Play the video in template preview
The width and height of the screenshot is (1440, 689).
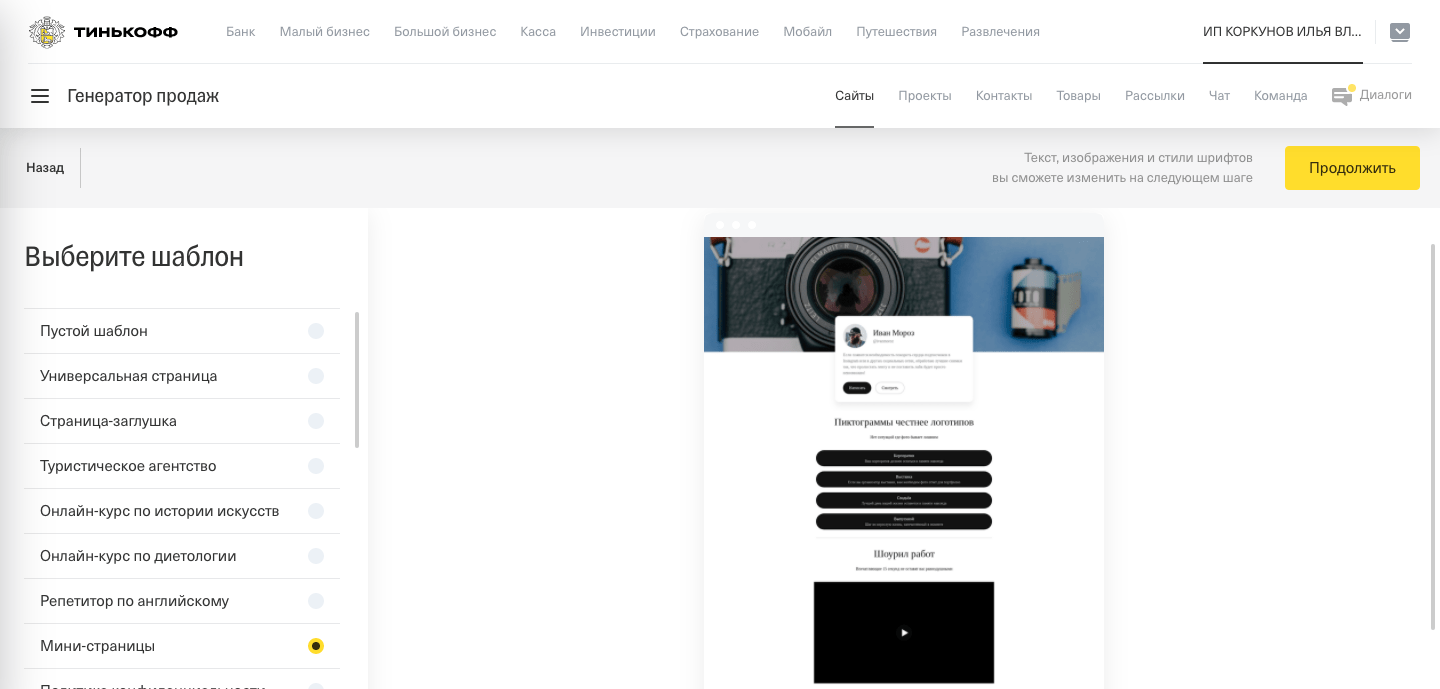click(904, 632)
